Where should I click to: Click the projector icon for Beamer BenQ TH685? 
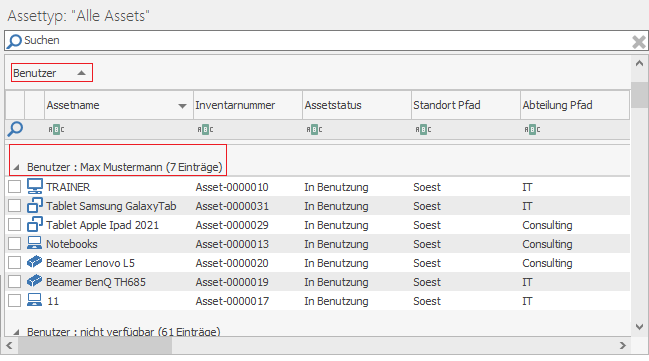tap(35, 281)
